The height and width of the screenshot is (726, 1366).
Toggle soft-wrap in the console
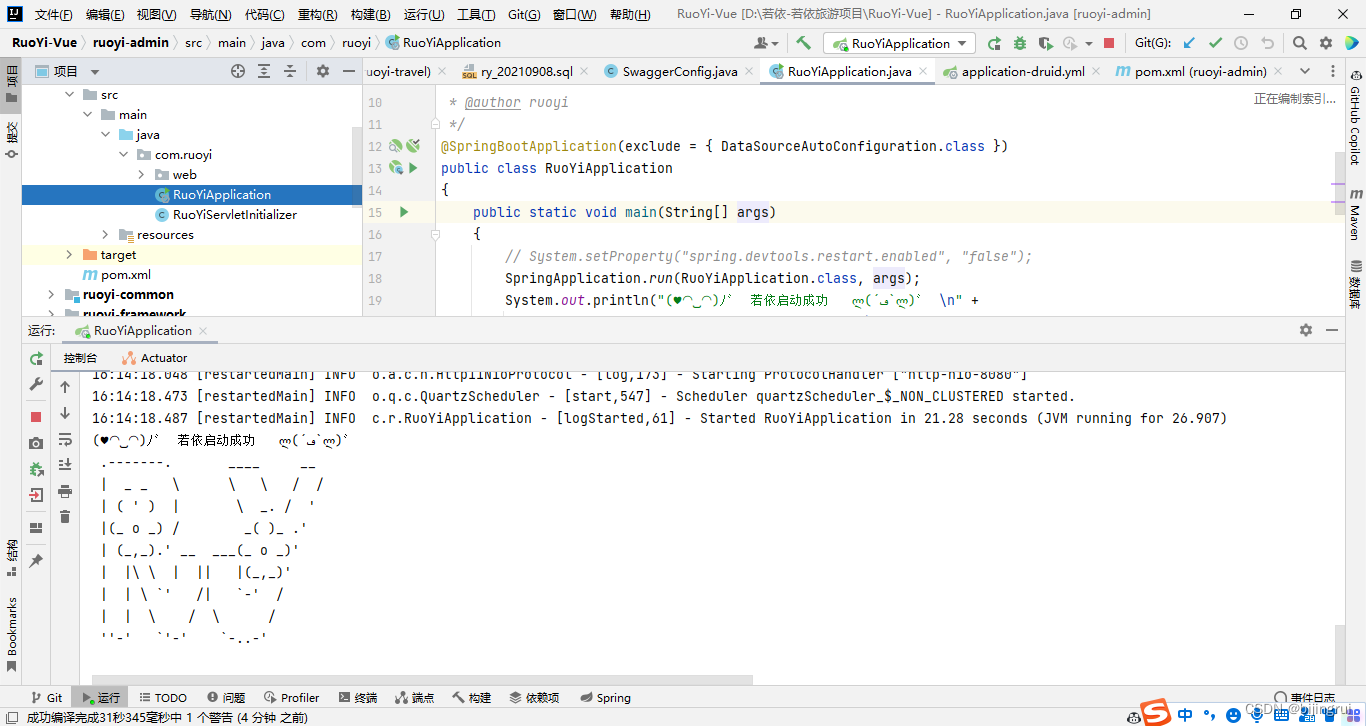point(65,439)
